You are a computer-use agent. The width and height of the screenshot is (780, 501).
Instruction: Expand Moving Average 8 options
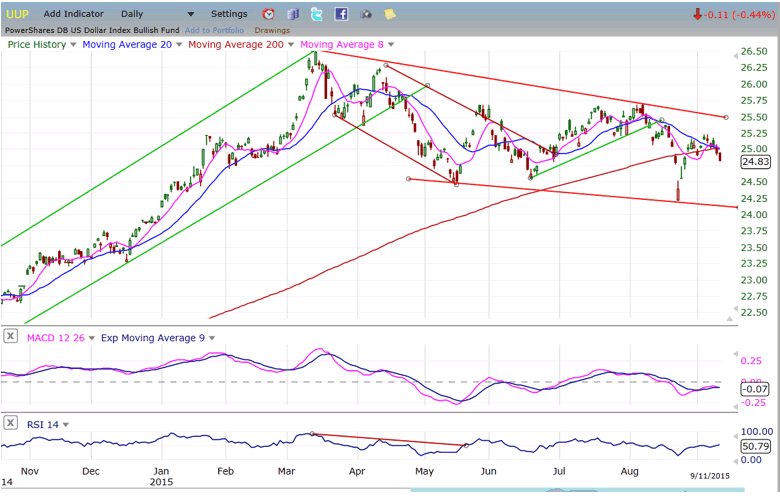click(x=391, y=45)
